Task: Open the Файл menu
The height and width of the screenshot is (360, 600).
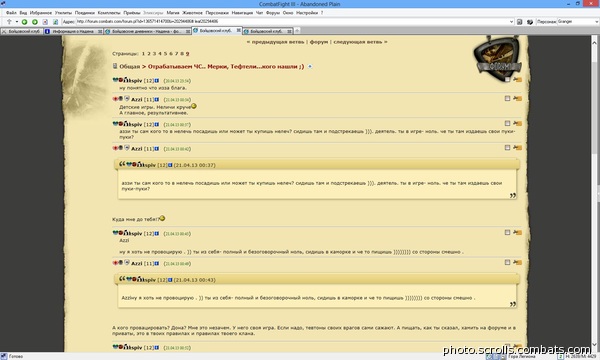Action: pyautogui.click(x=11, y=13)
